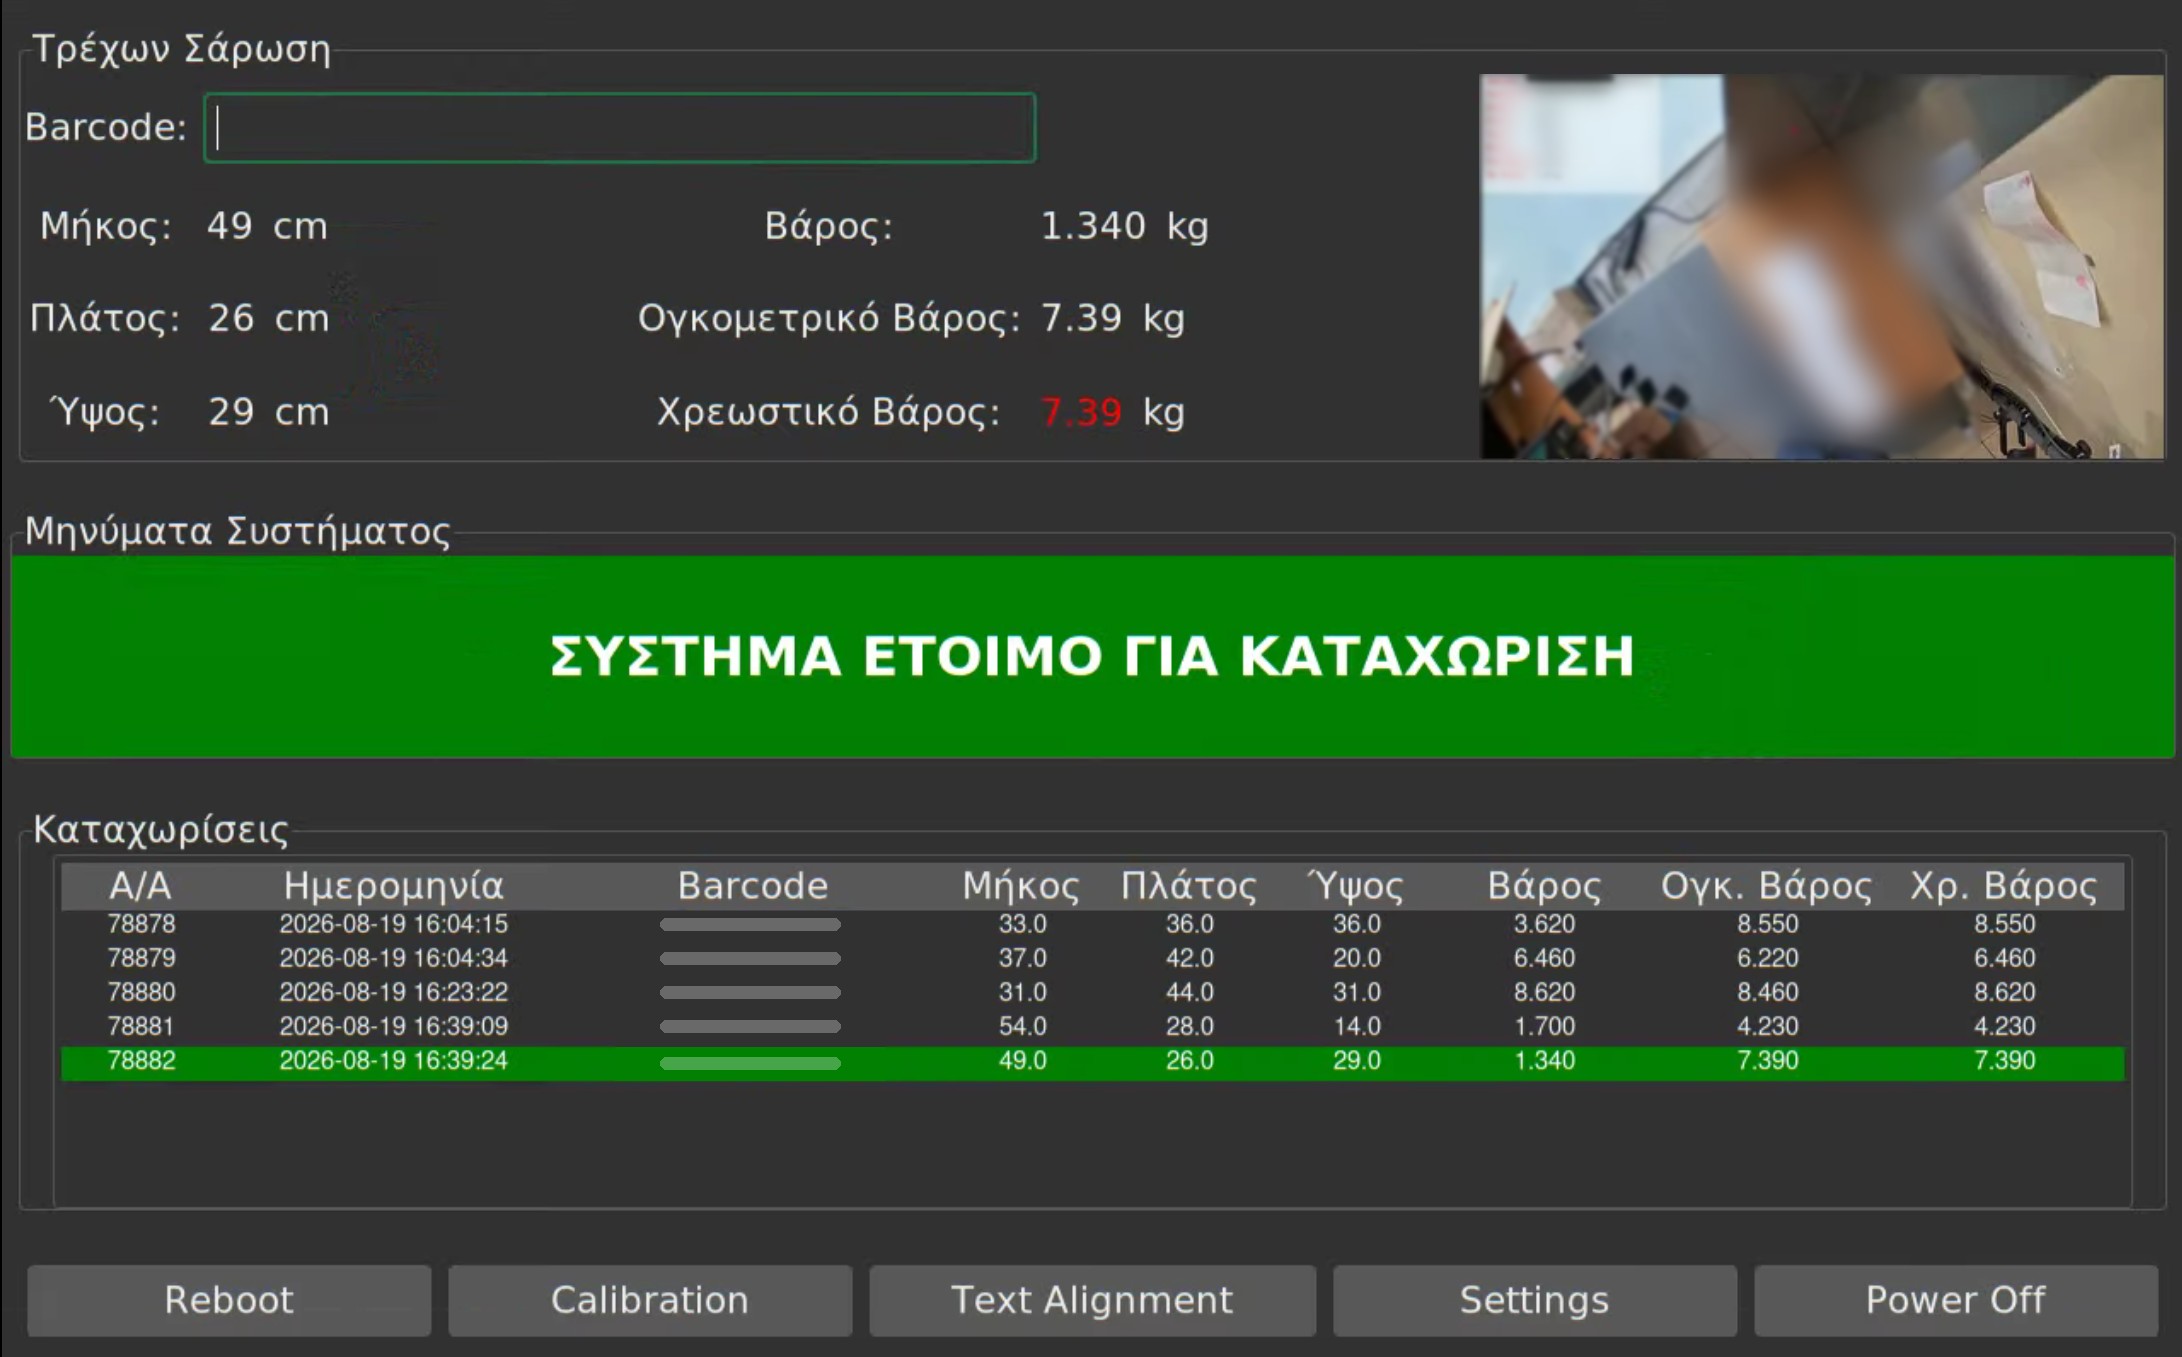2182x1357 pixels.
Task: Select table row 78879
Action: 1092,958
